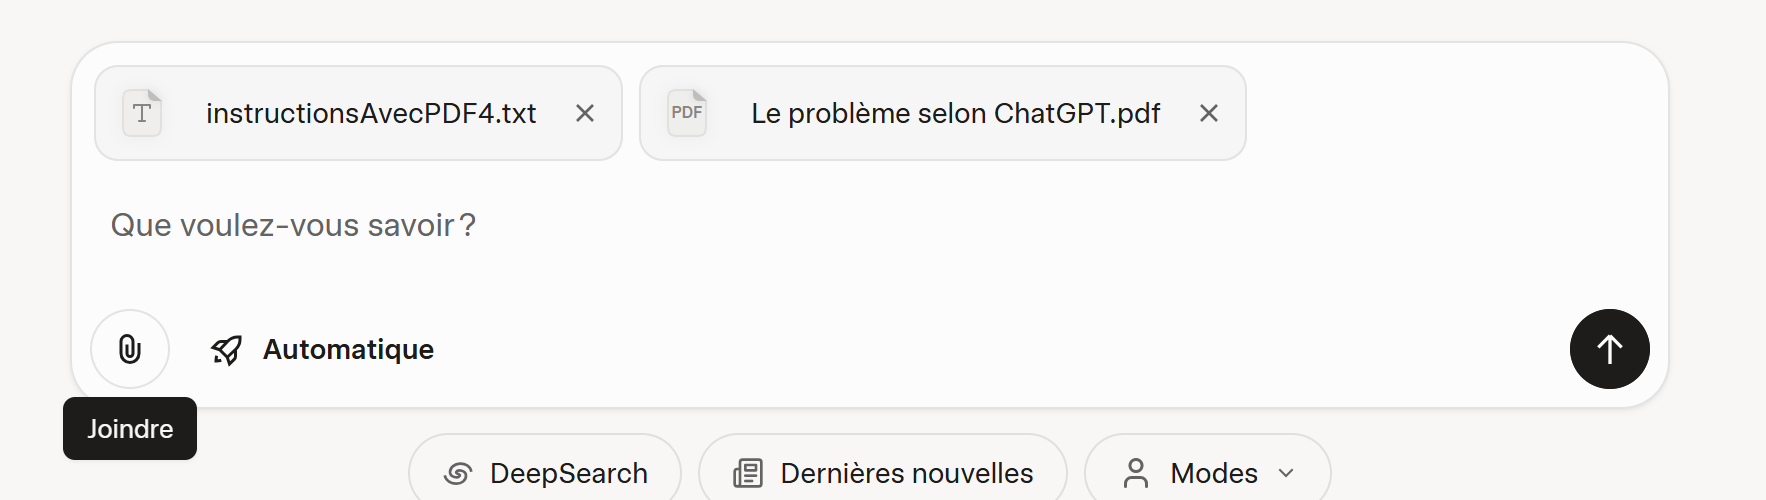Remove Le problème selon ChatGPT.pdf attachment
The image size is (1766, 500).
1209,114
